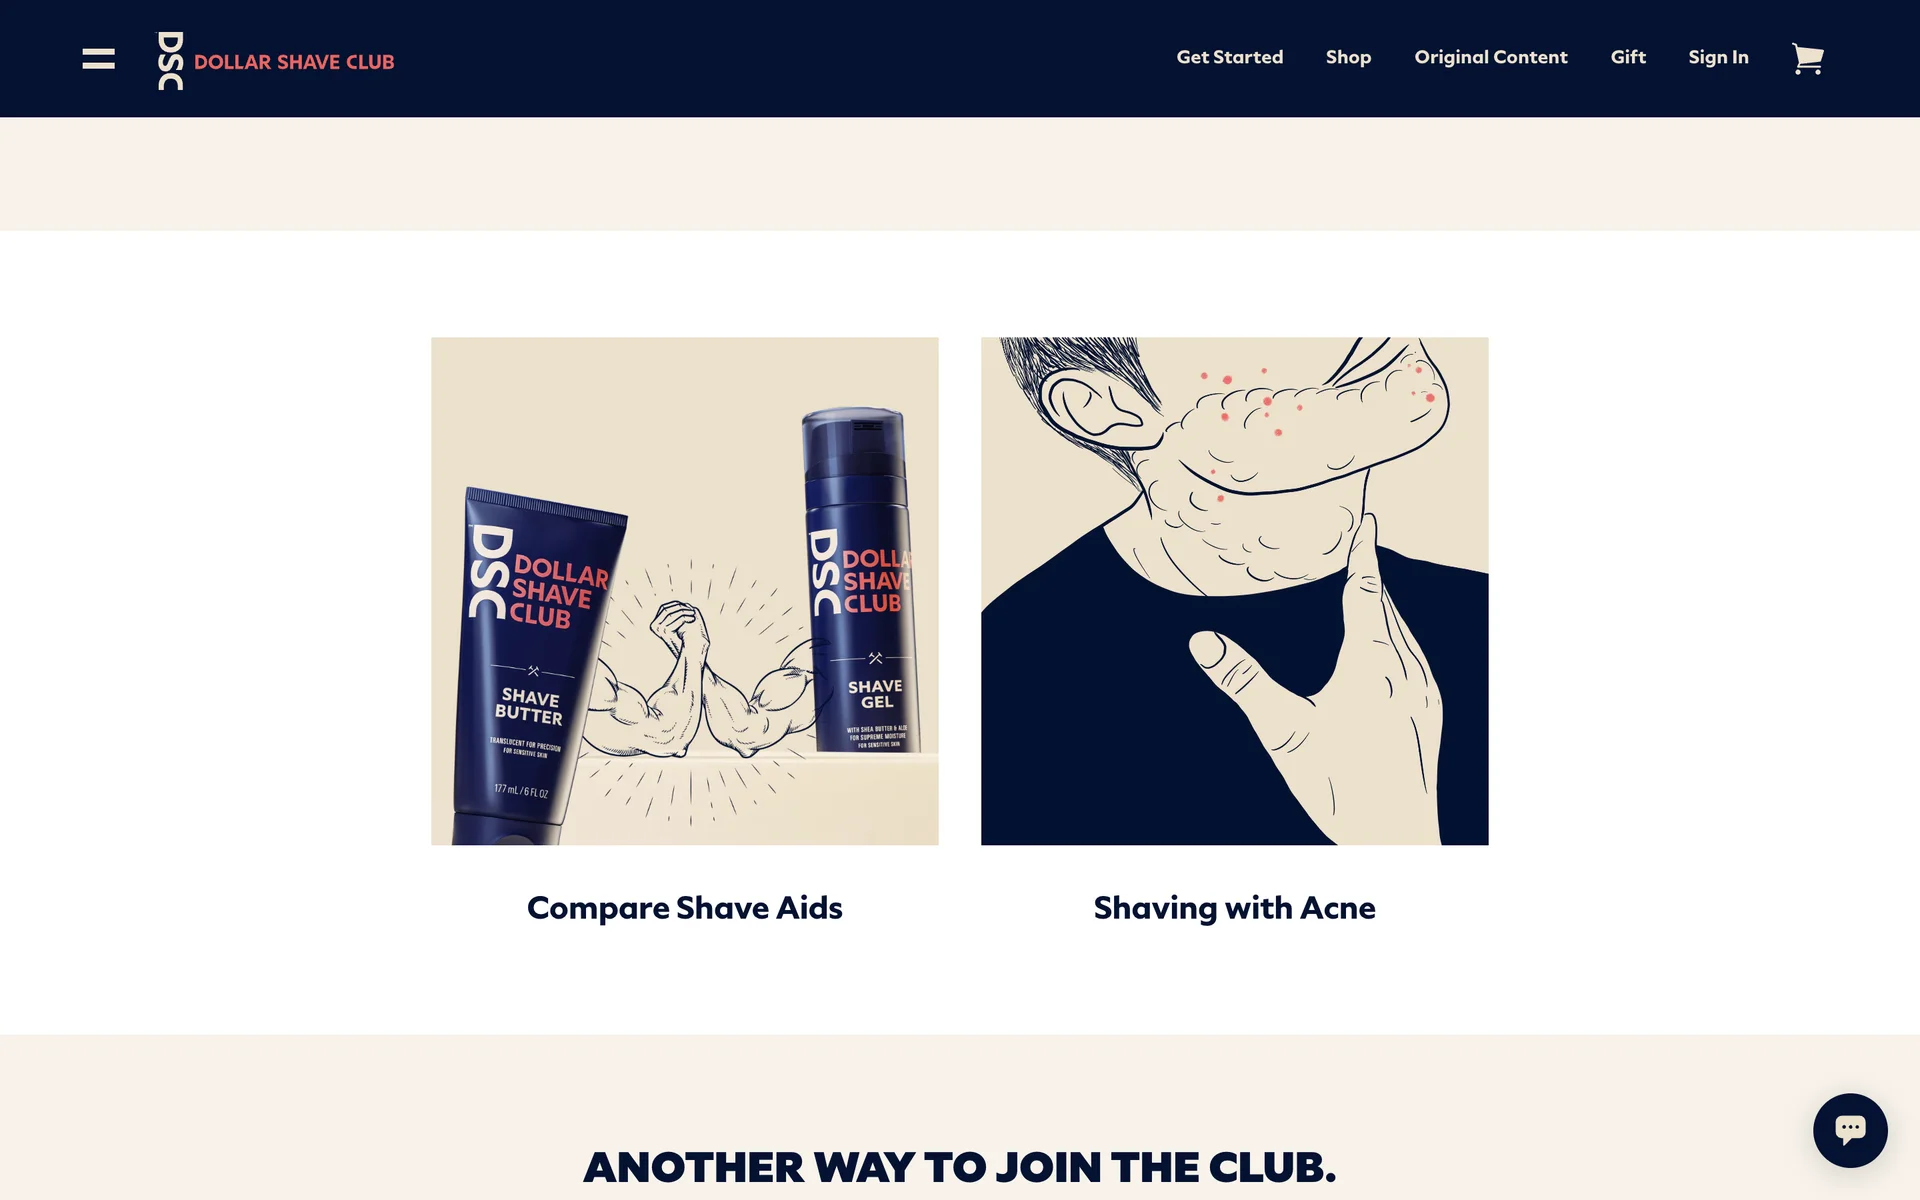This screenshot has width=1920, height=1200.
Task: Click the Shave Gel can picture
Action: (x=862, y=580)
